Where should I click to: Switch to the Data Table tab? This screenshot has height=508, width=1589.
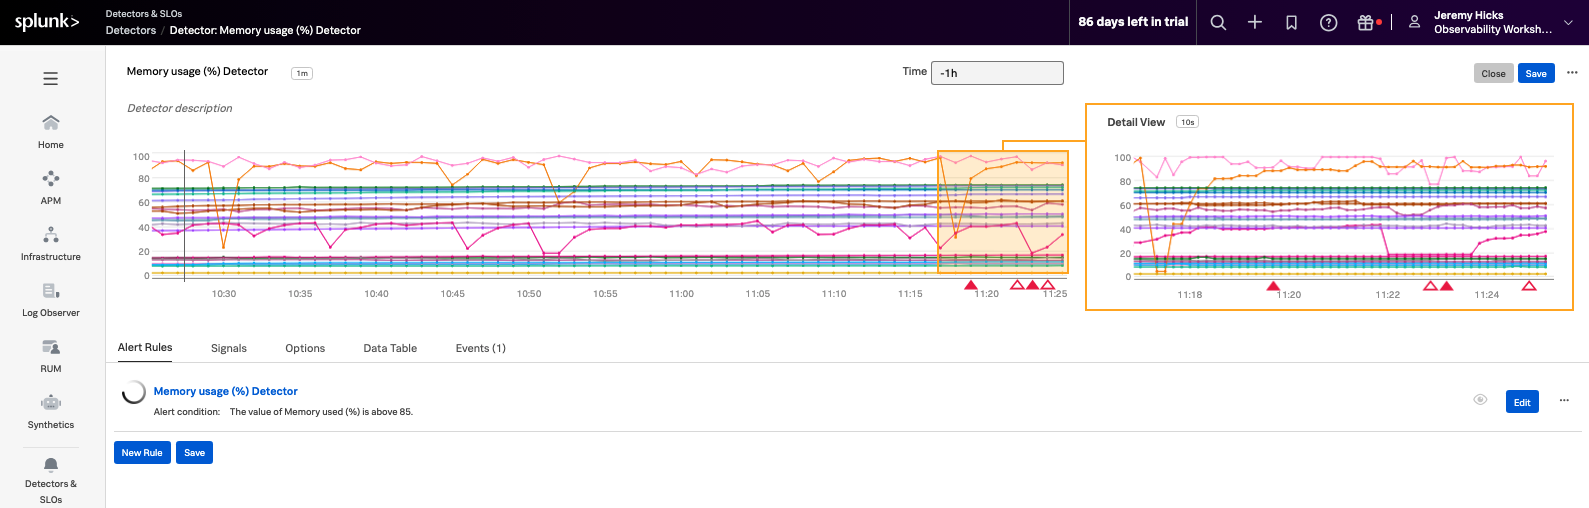(x=390, y=348)
